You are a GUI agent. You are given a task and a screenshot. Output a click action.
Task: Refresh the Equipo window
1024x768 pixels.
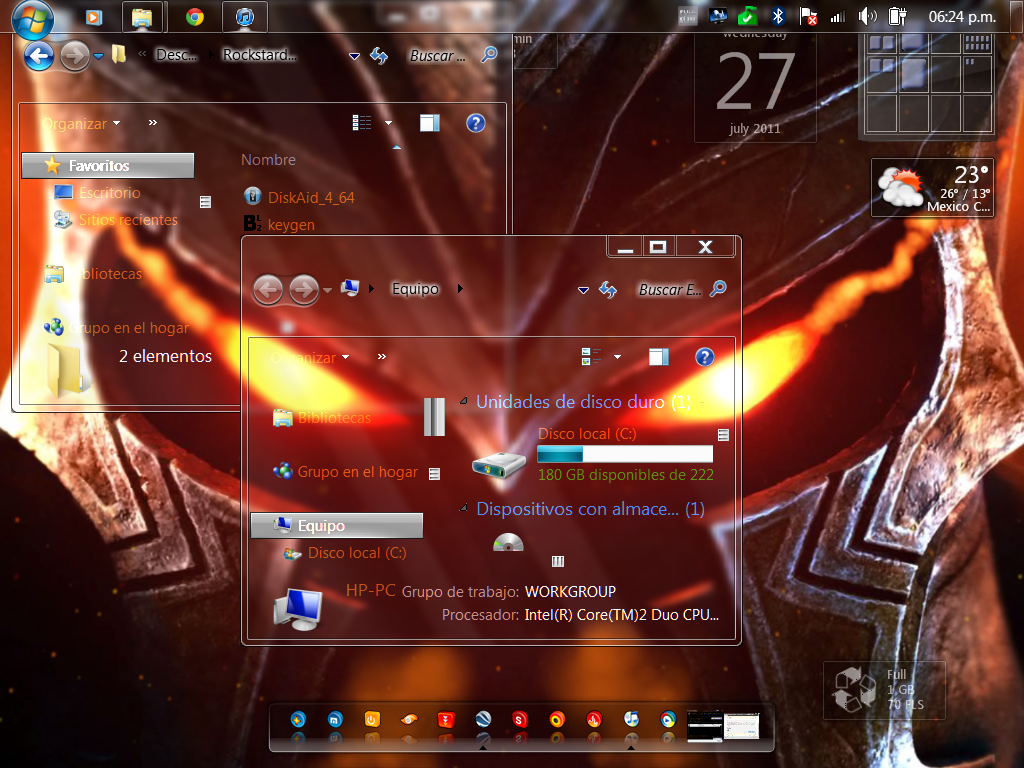pos(608,289)
